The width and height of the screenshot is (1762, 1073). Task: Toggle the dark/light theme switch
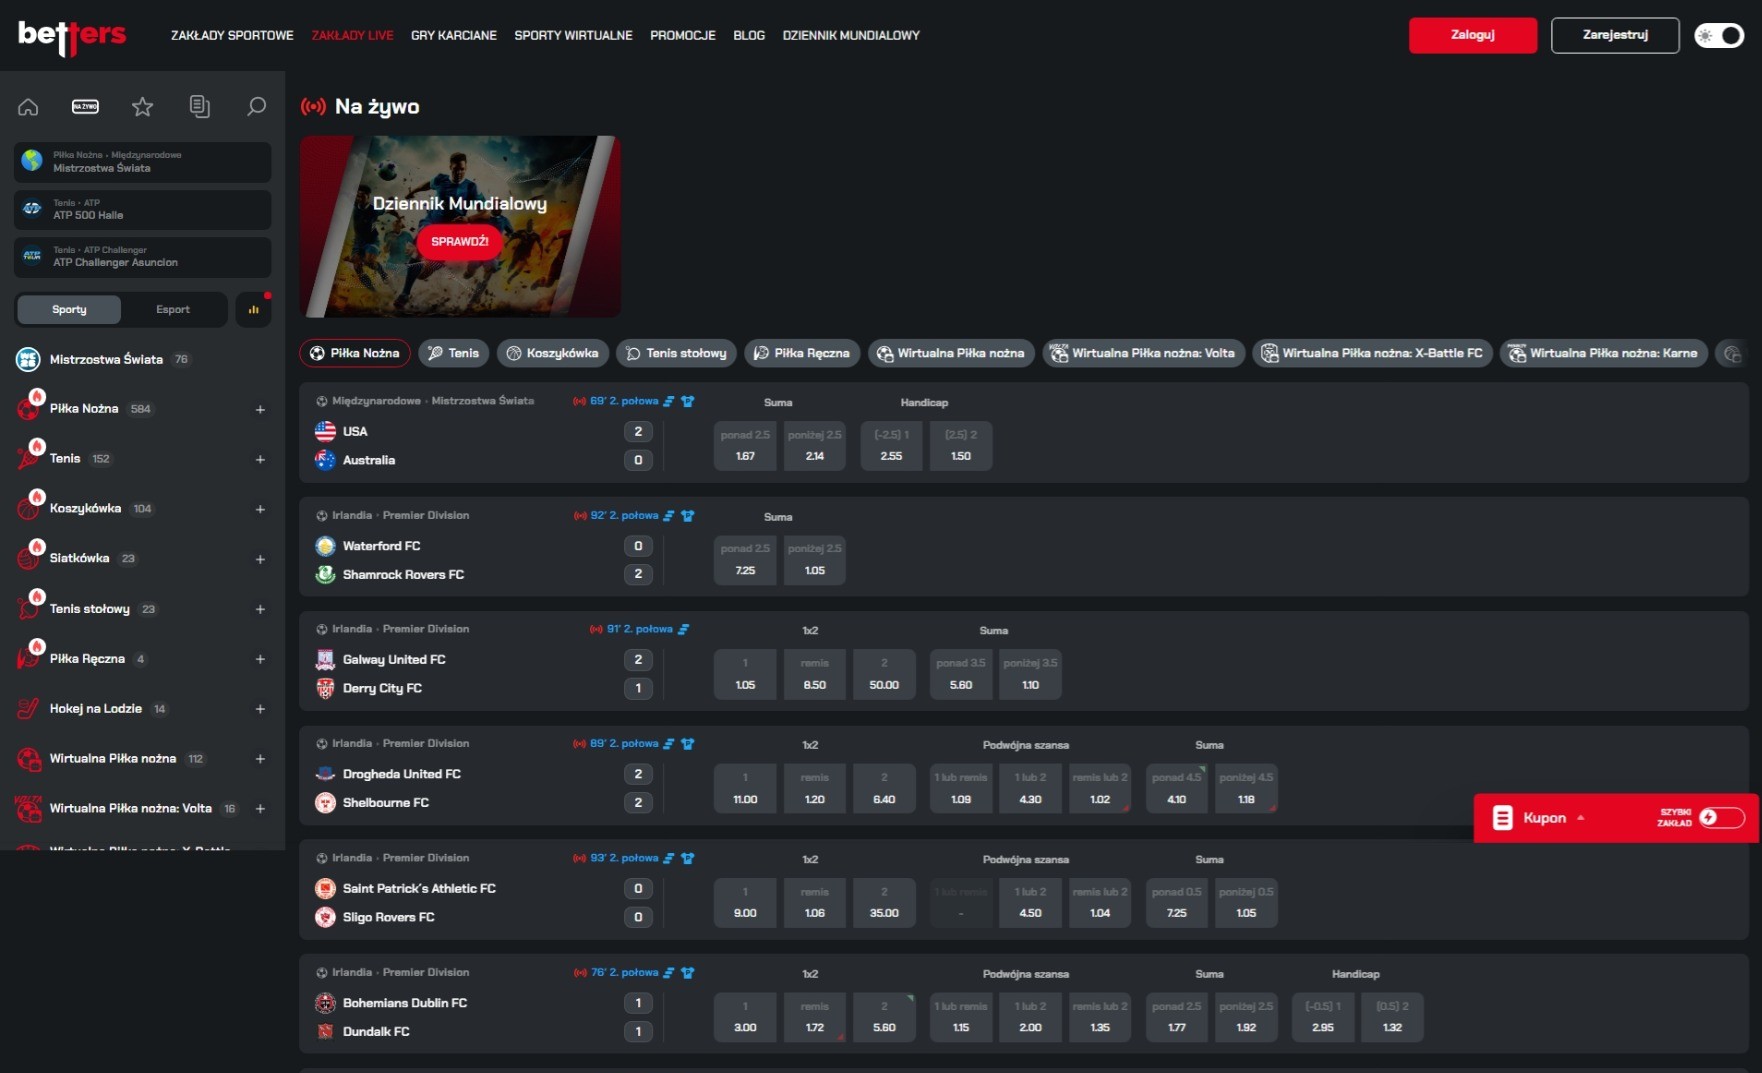click(1719, 35)
